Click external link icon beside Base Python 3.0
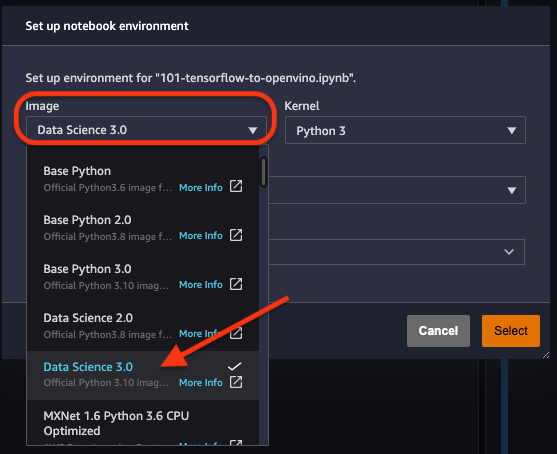The height and width of the screenshot is (454, 557). tap(236, 284)
